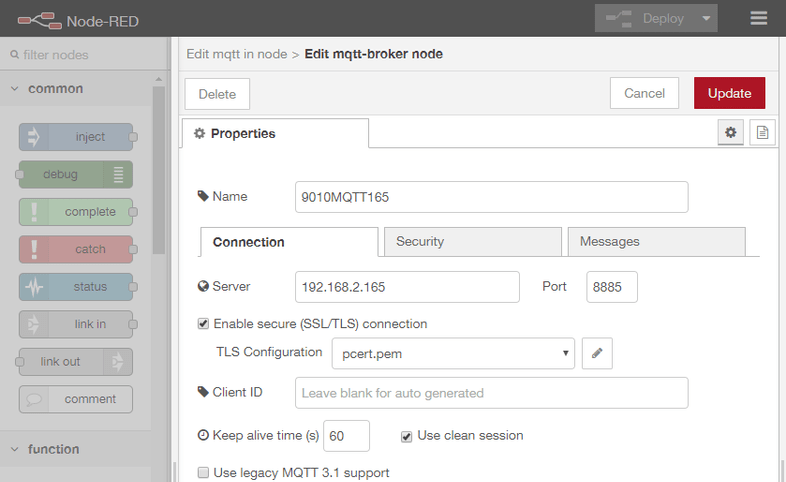The image size is (786, 482).
Task: Uncheck Use clean session
Action: [x=407, y=436]
